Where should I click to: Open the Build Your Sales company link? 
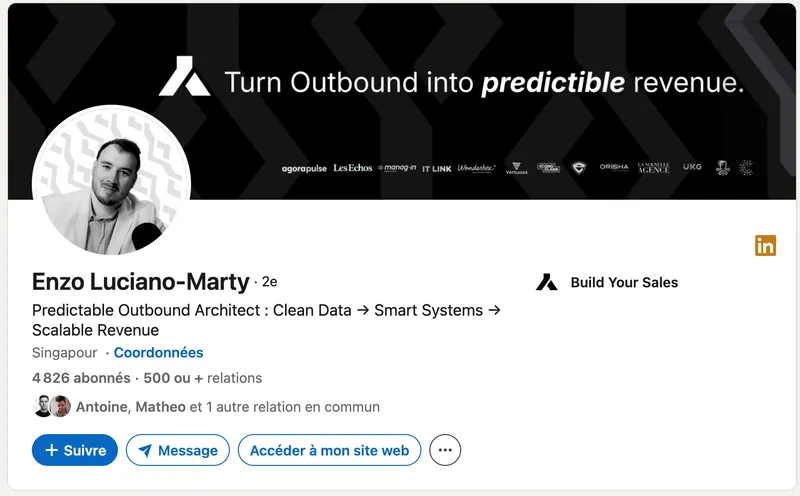(623, 282)
